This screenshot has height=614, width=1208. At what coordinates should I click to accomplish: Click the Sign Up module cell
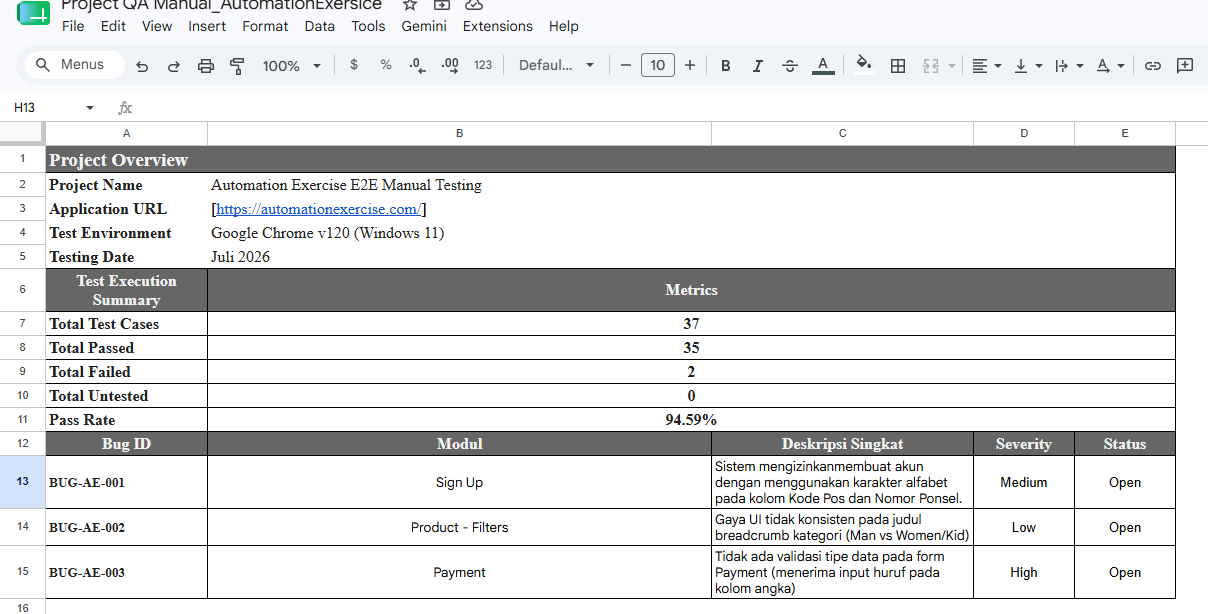coord(459,482)
